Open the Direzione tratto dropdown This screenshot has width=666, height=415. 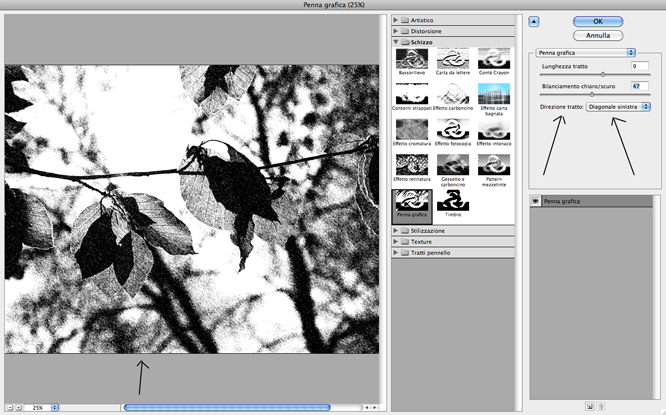618,107
